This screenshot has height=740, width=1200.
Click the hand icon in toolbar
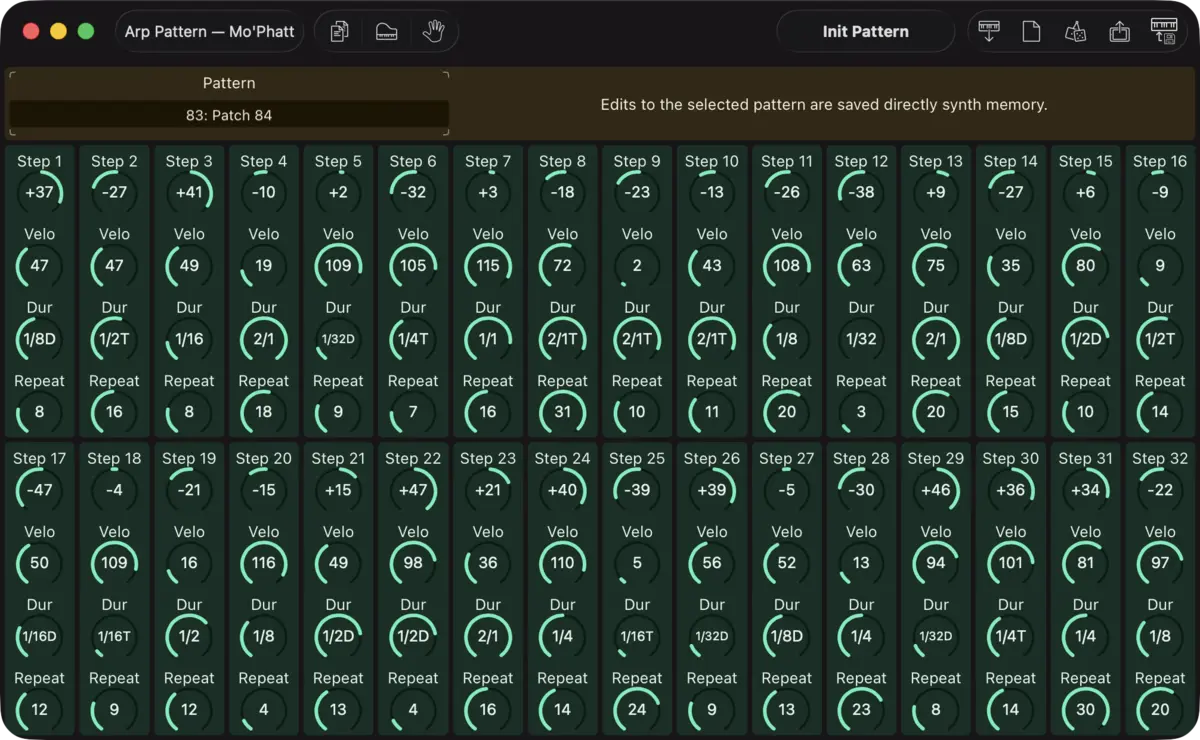click(x=433, y=32)
